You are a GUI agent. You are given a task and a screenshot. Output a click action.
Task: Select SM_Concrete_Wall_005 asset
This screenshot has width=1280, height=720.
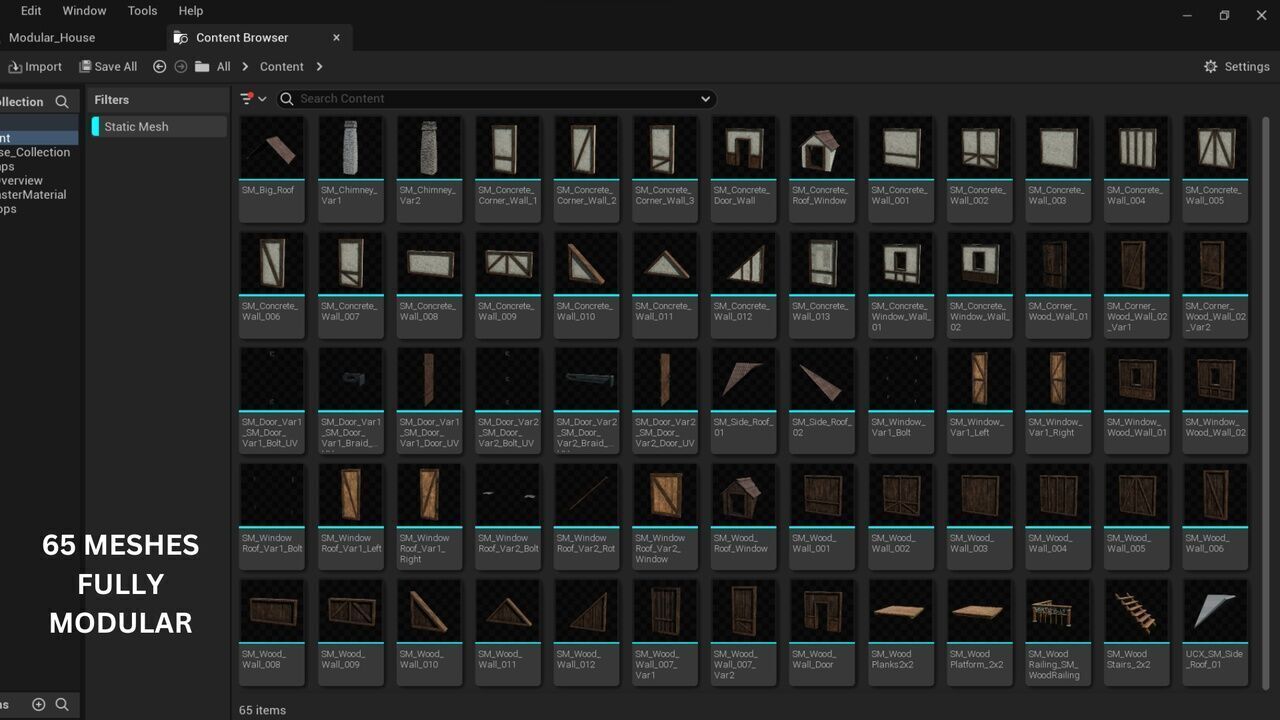tap(1216, 169)
